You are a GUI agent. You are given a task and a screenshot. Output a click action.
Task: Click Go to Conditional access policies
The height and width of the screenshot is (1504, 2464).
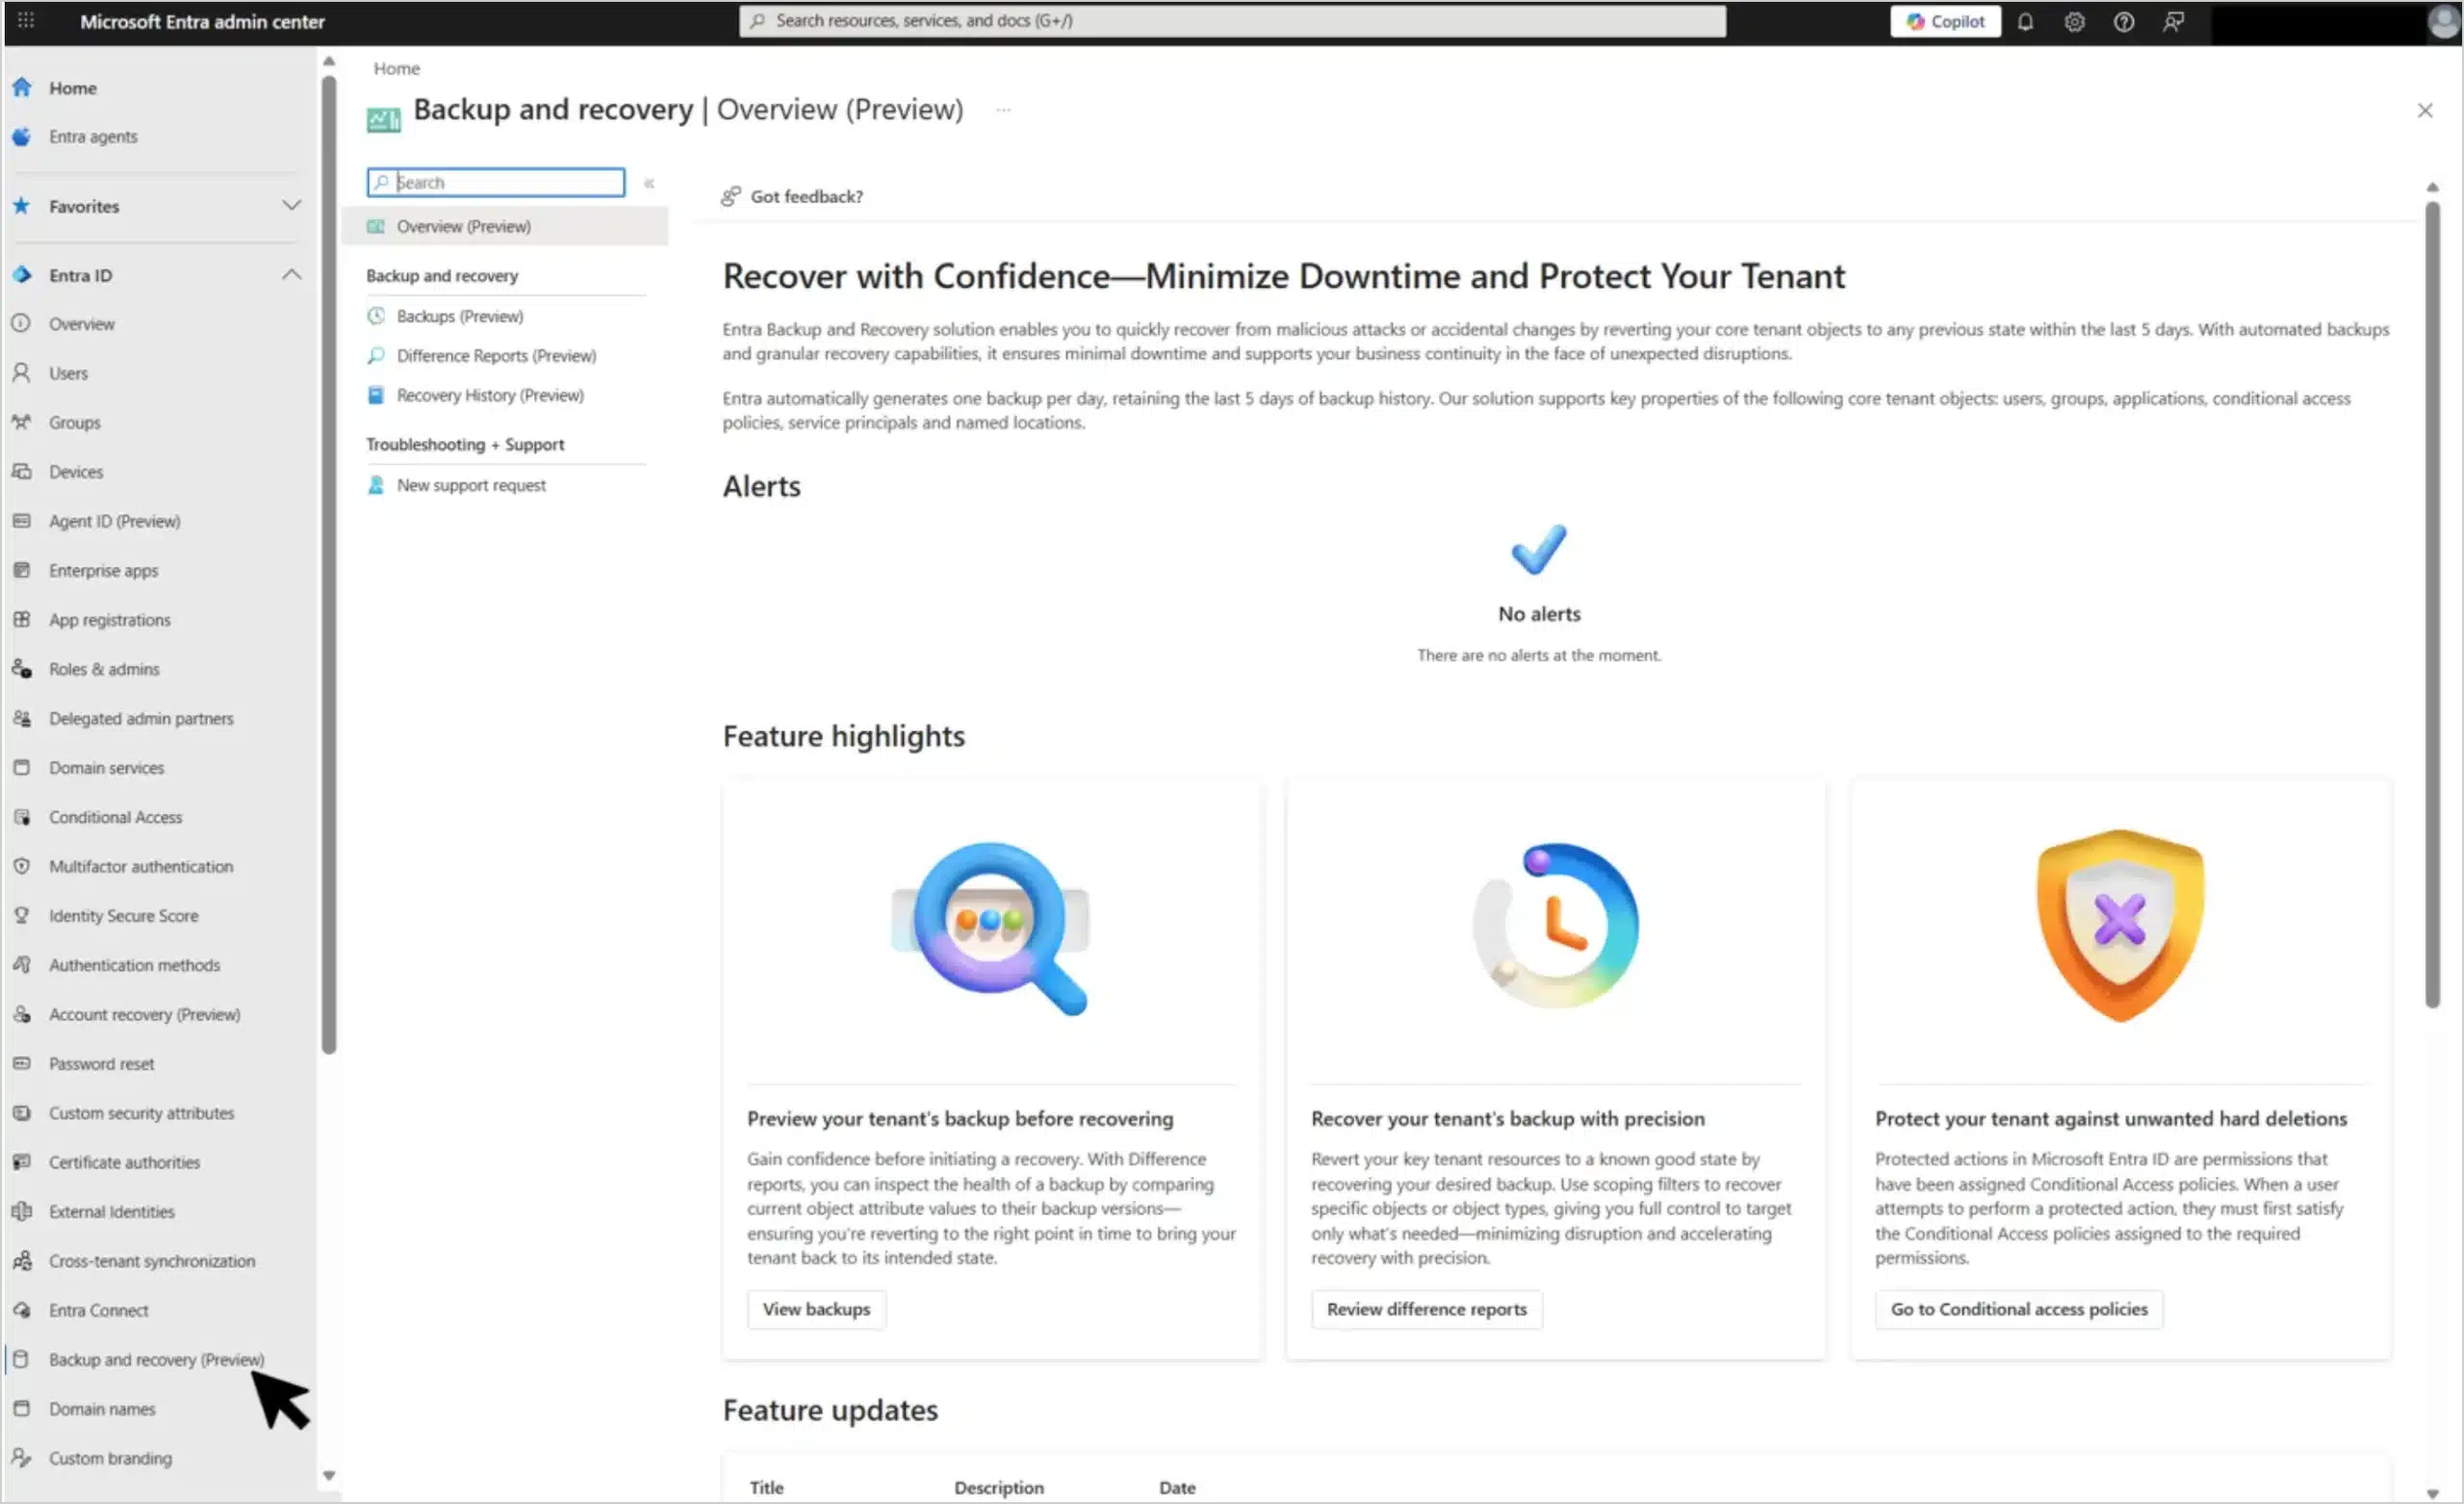pyautogui.click(x=2018, y=1309)
